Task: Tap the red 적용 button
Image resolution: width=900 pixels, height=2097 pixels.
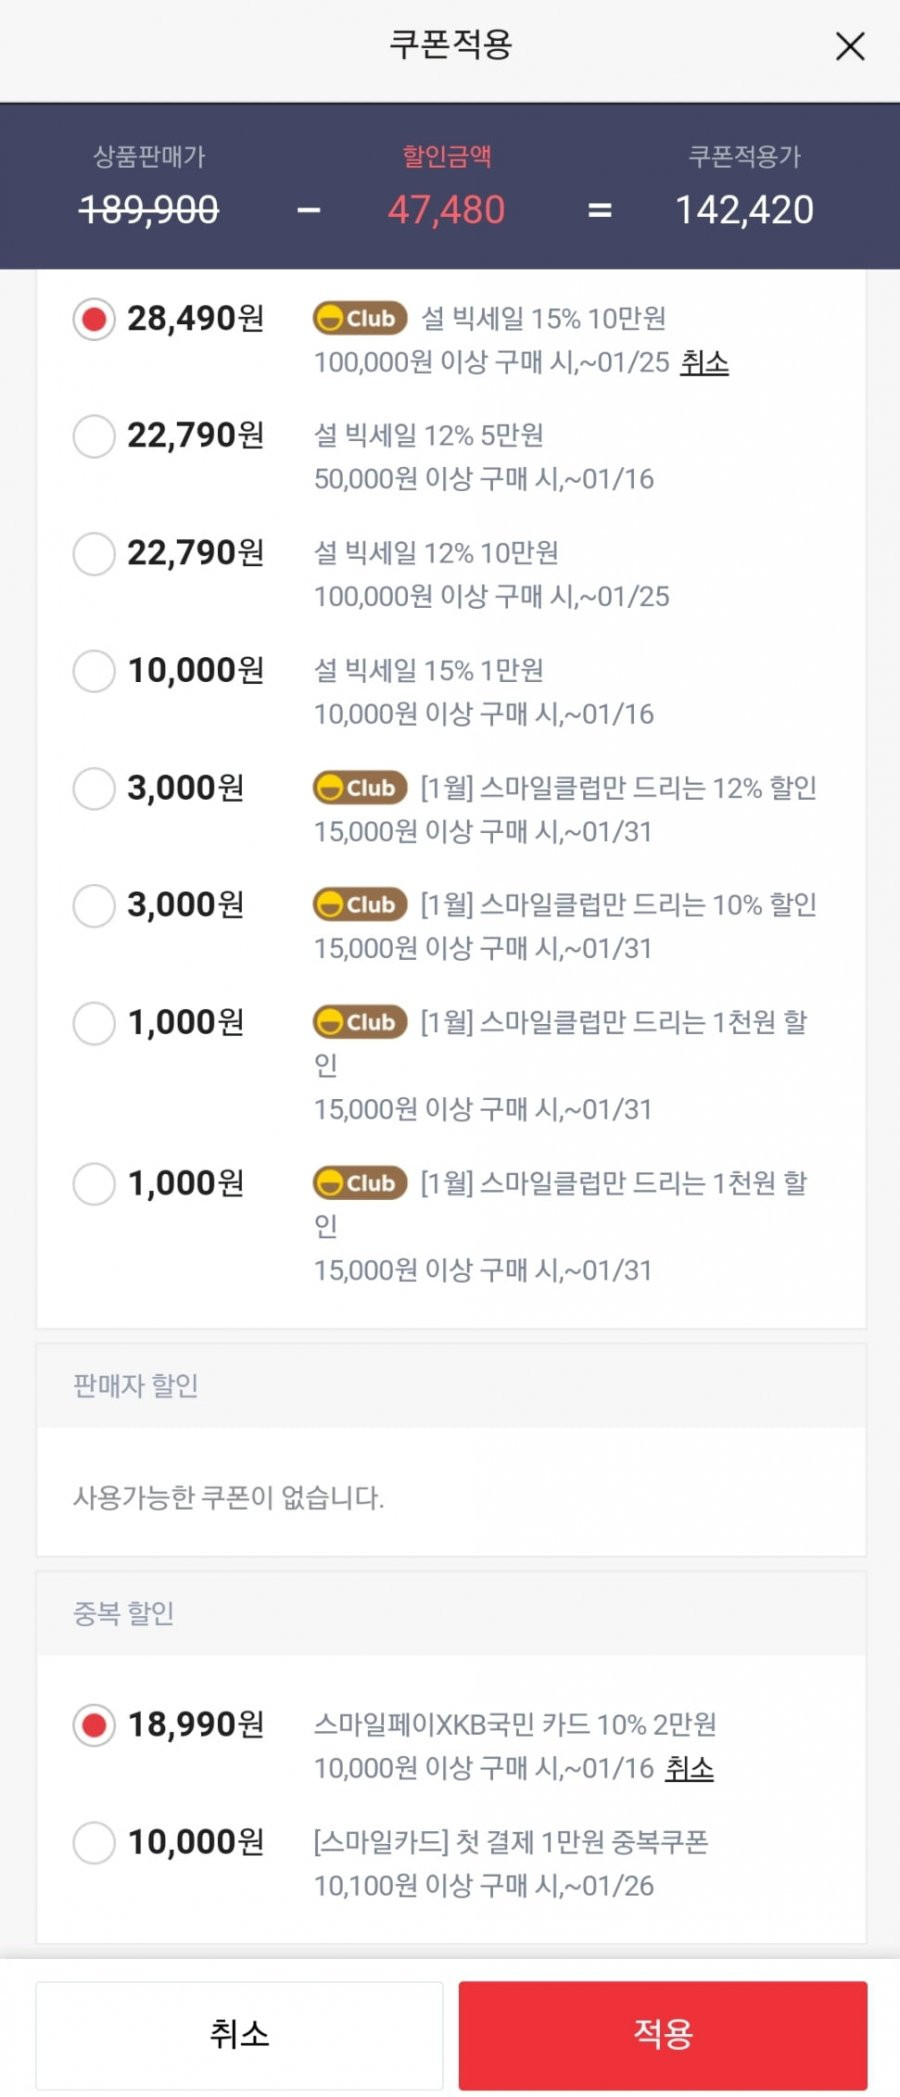Action: pyautogui.click(x=663, y=2034)
